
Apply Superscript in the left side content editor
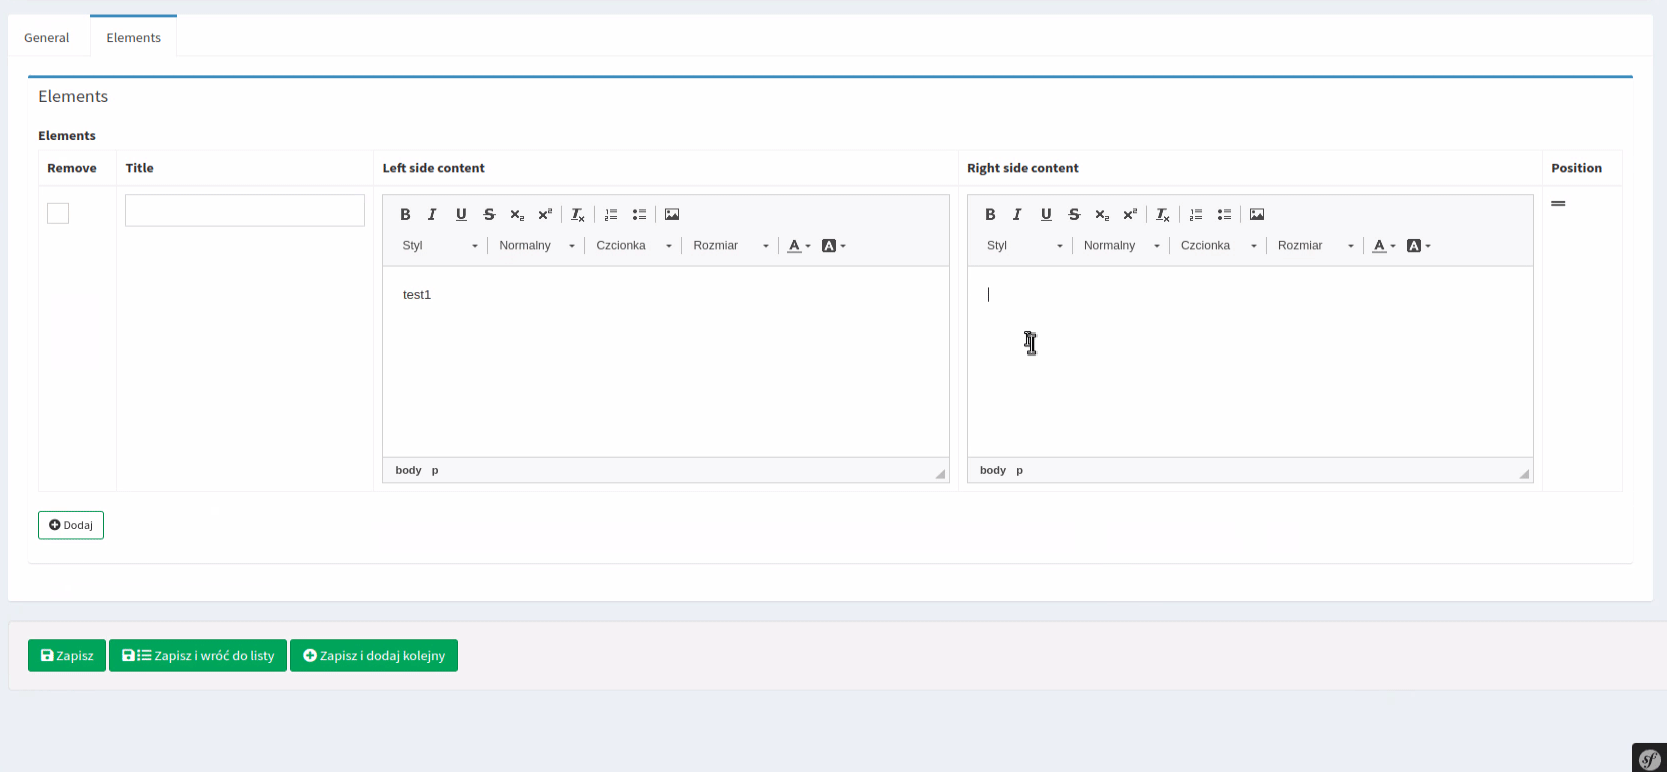point(545,214)
